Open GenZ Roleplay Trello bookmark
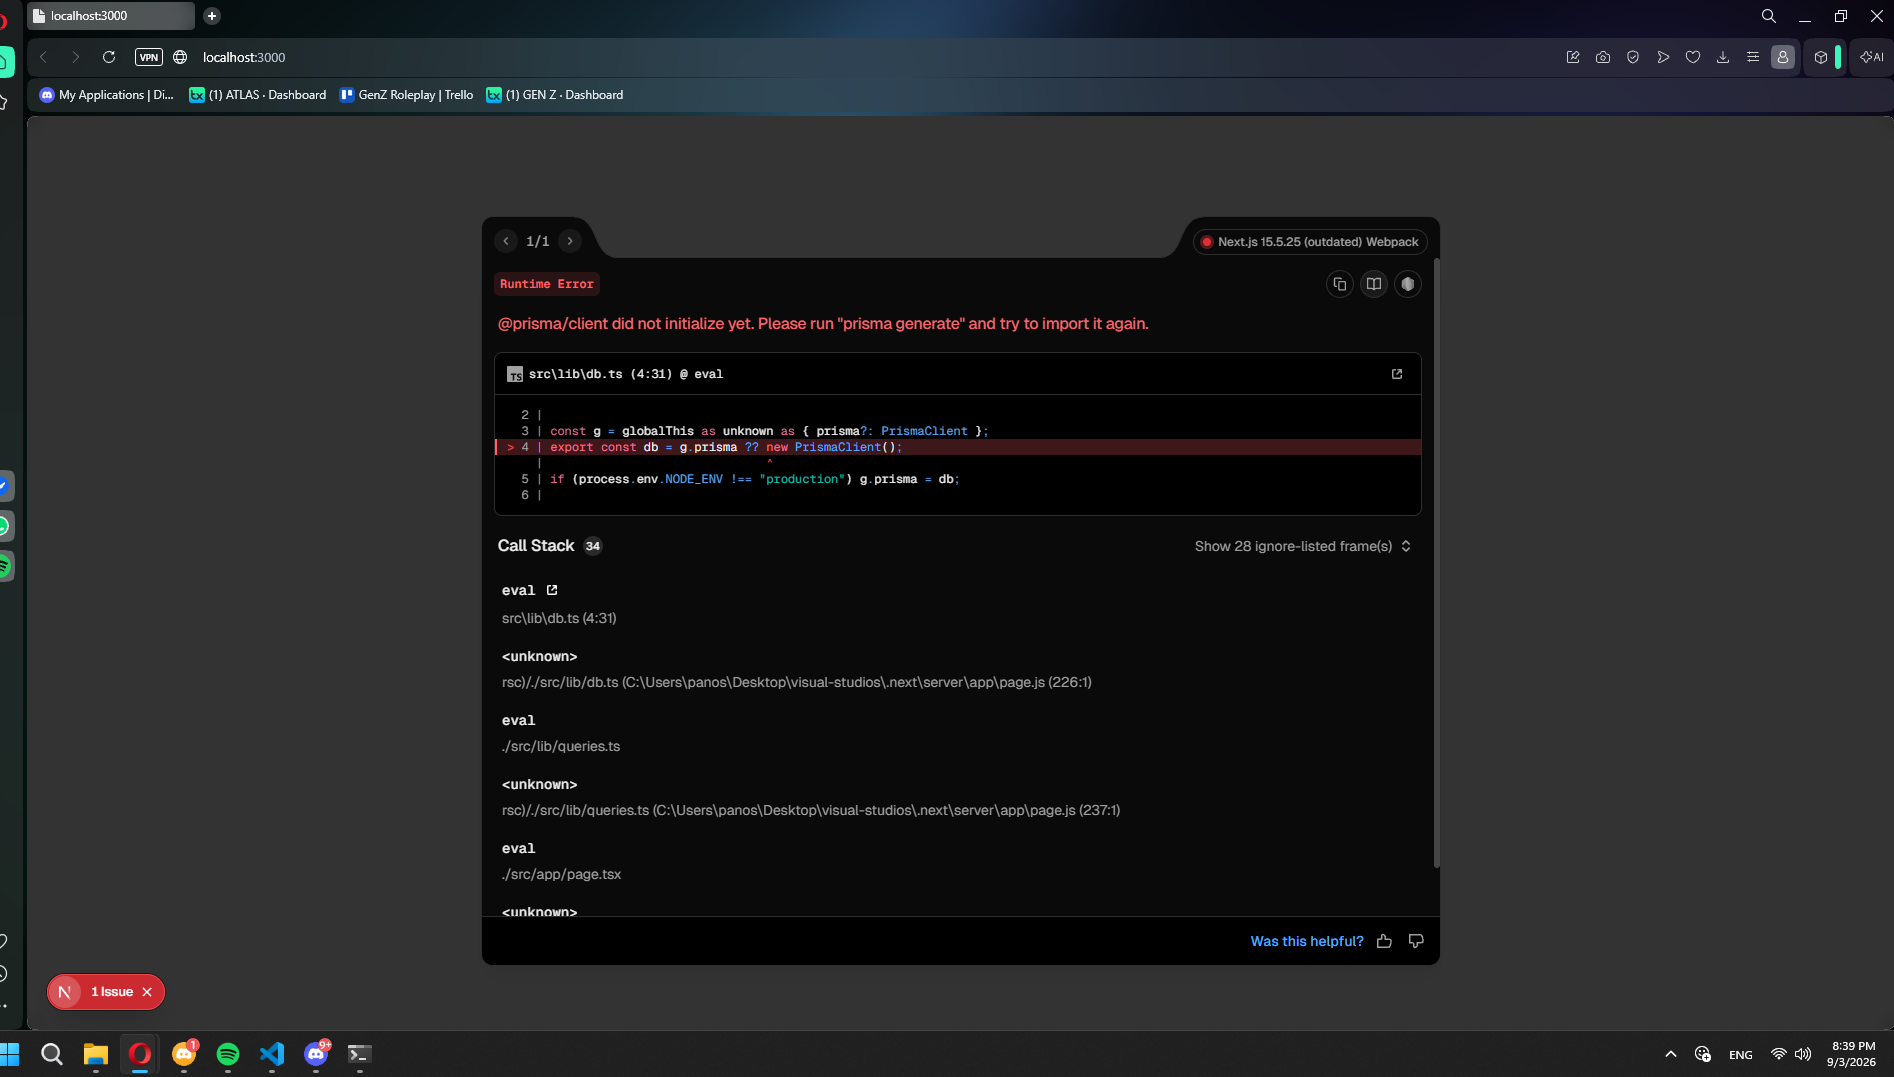Screen dimensions: 1894x1077 [406, 95]
